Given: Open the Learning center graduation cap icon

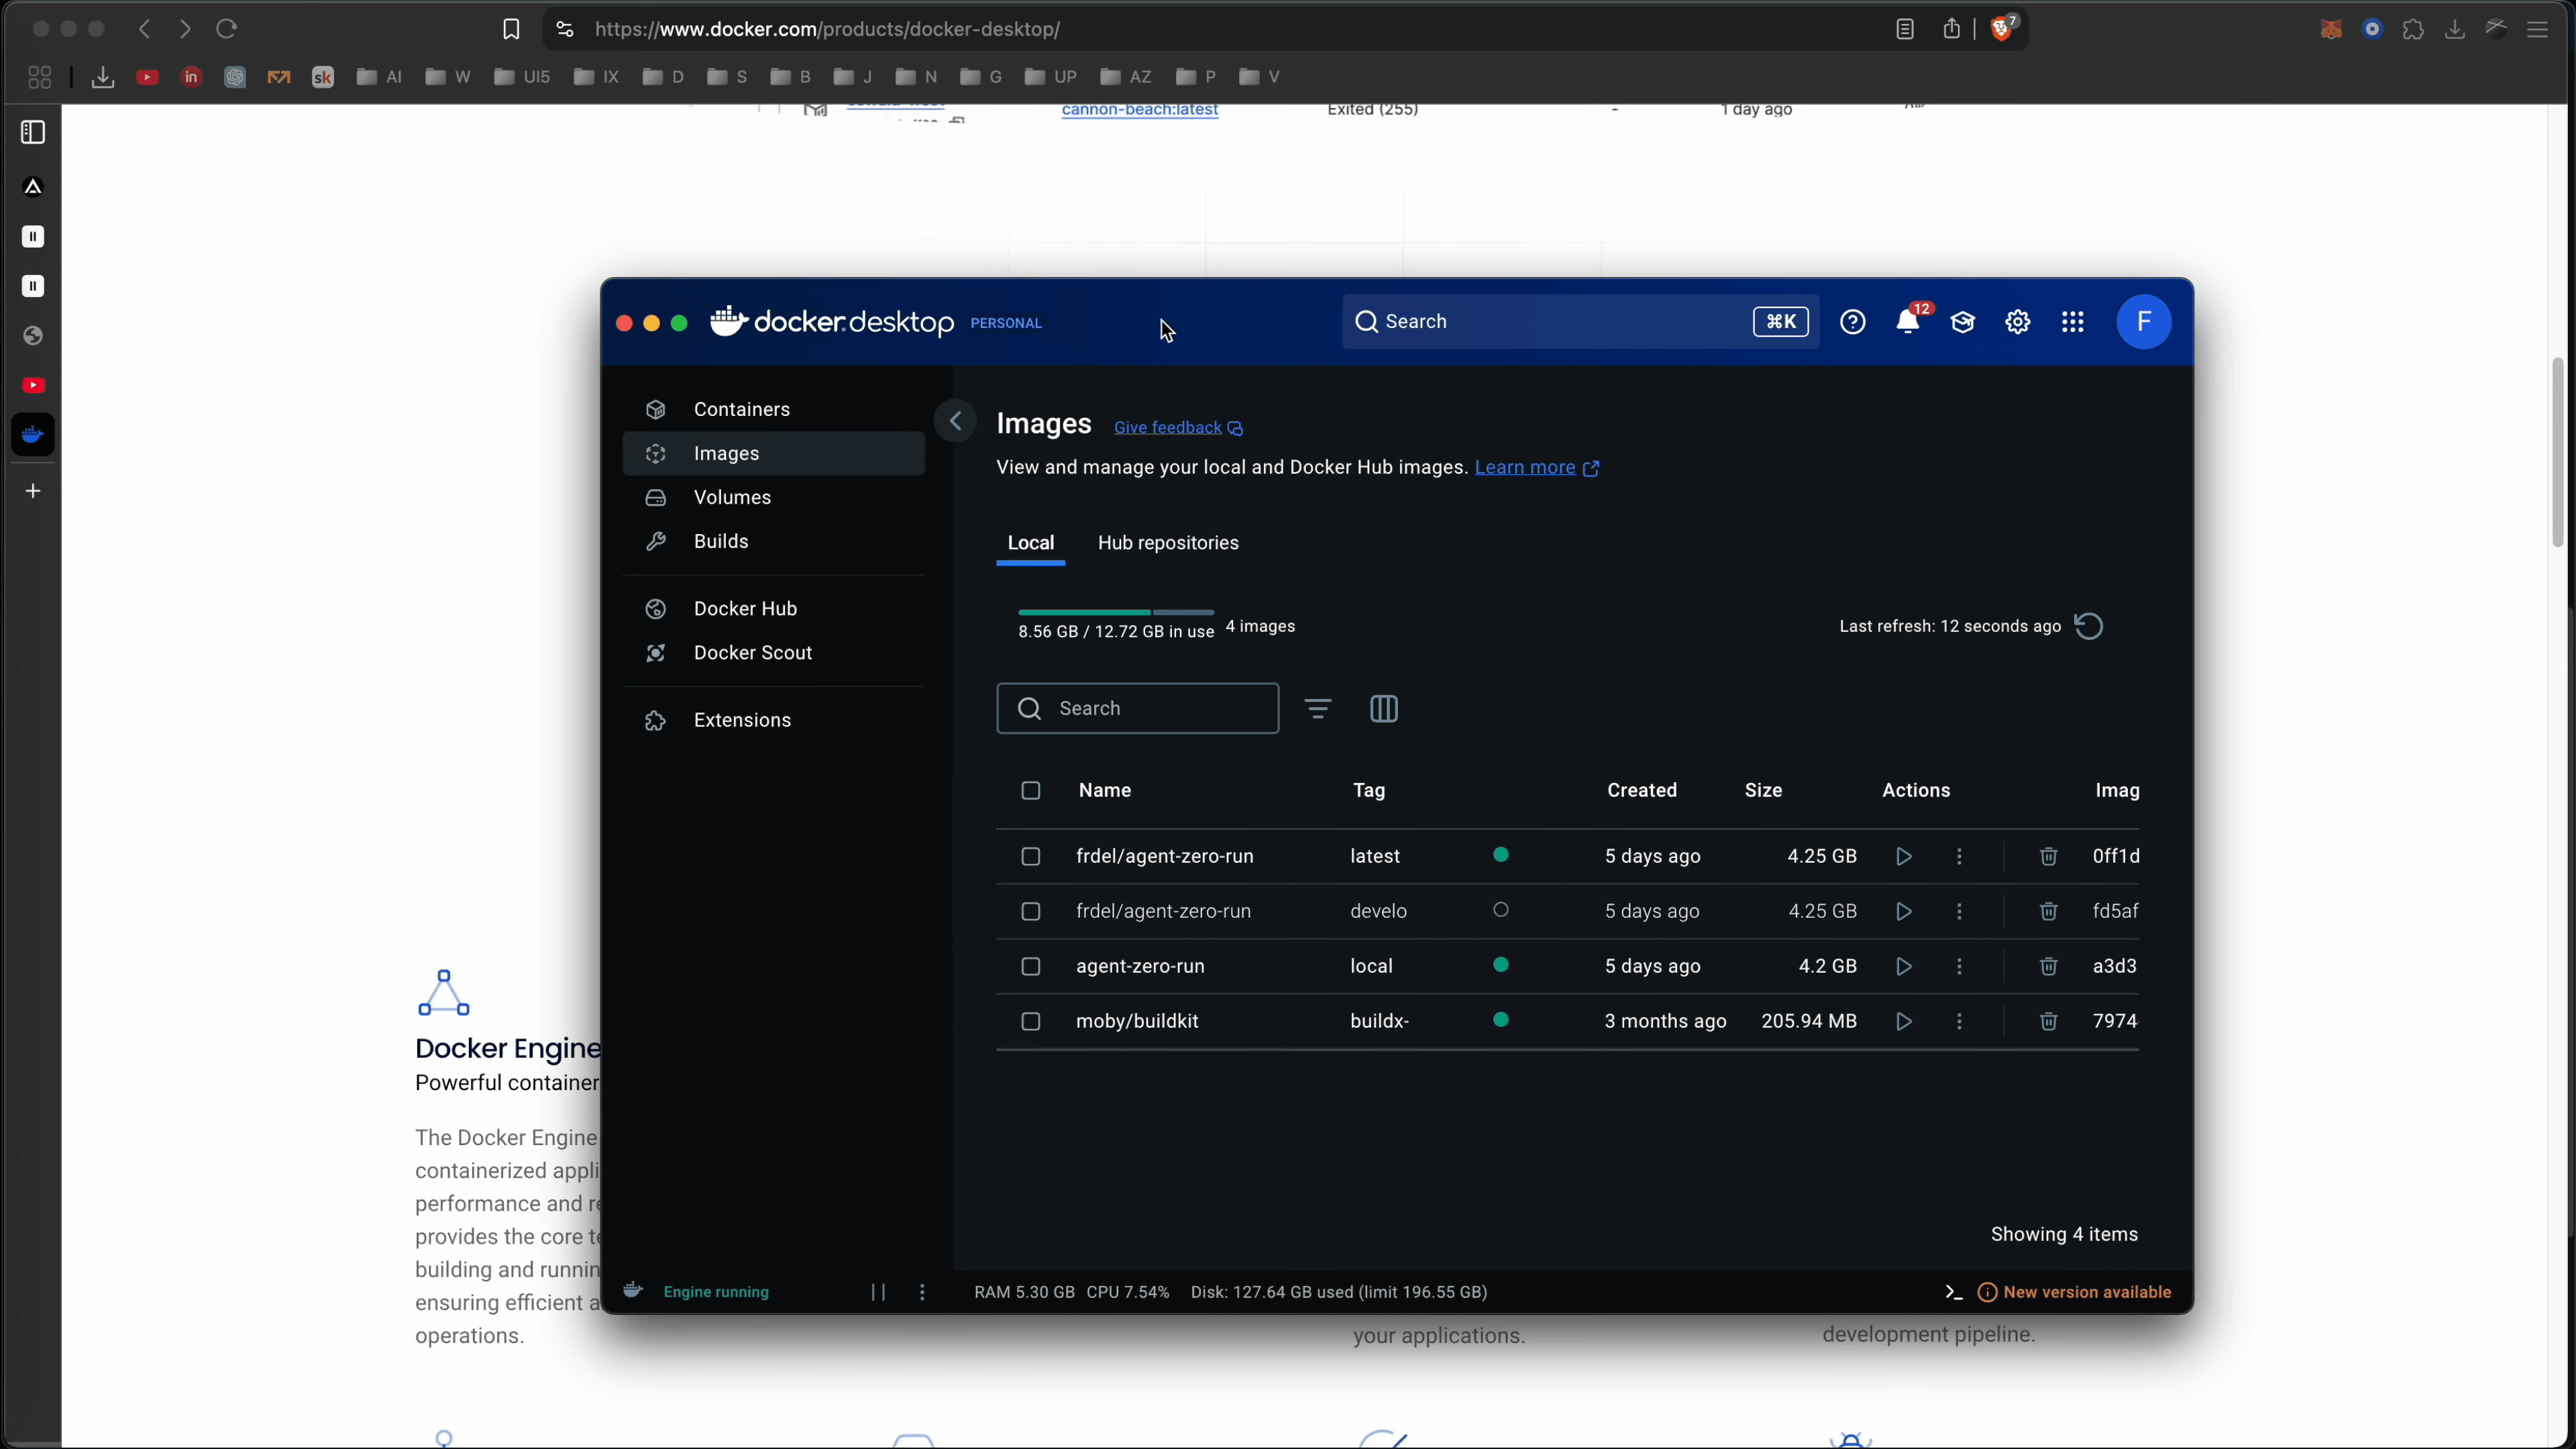Looking at the screenshot, I should [x=1962, y=322].
